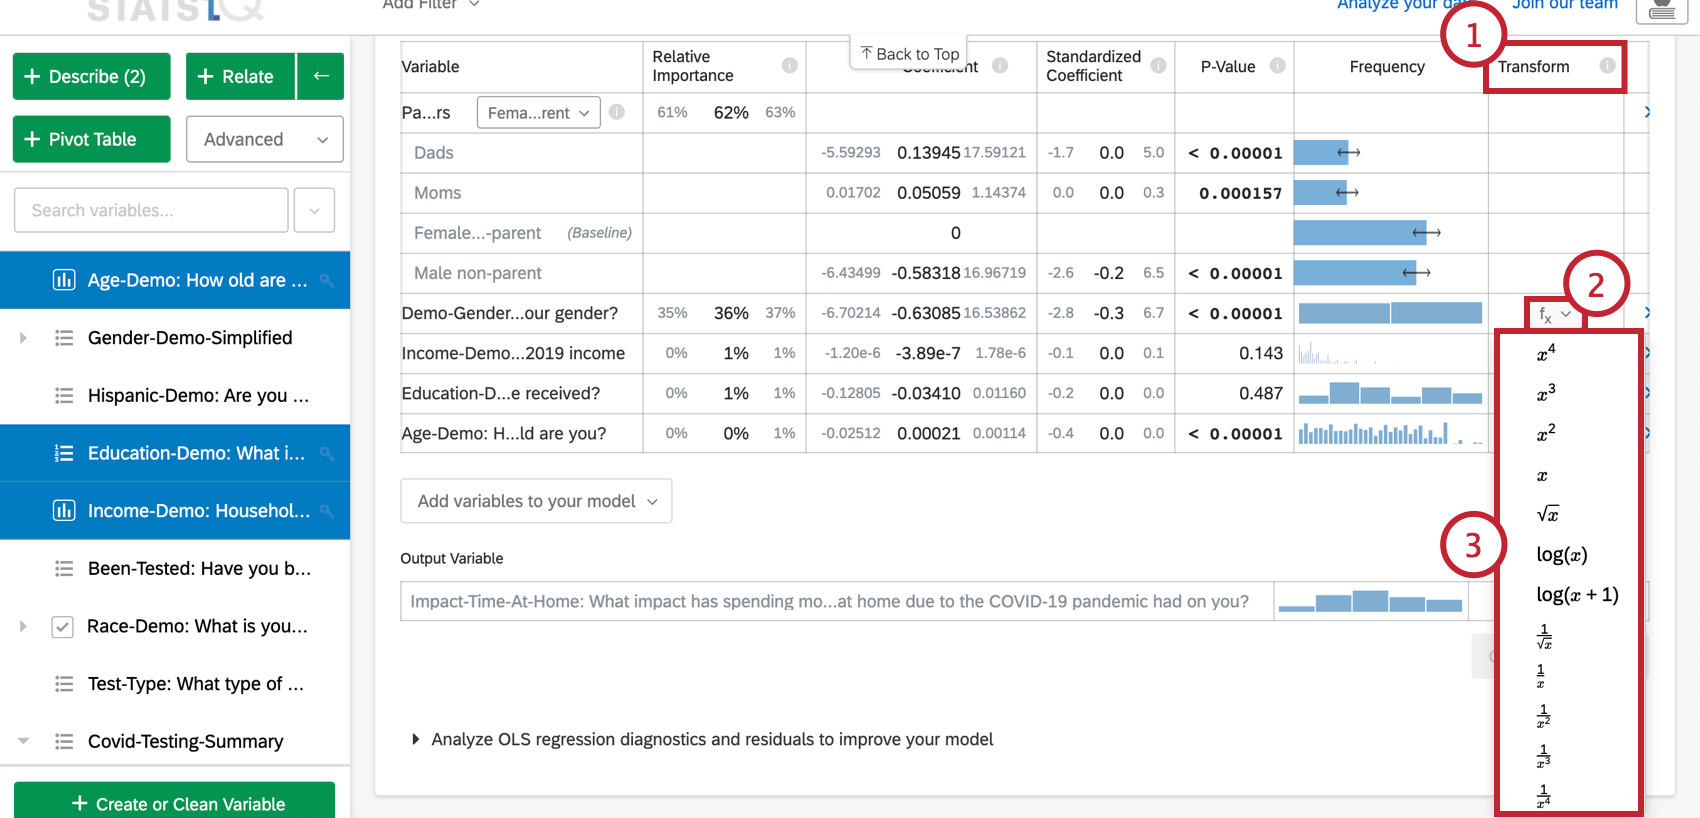
Task: Expand OLS regression diagnostics section
Action: pyautogui.click(x=416, y=739)
